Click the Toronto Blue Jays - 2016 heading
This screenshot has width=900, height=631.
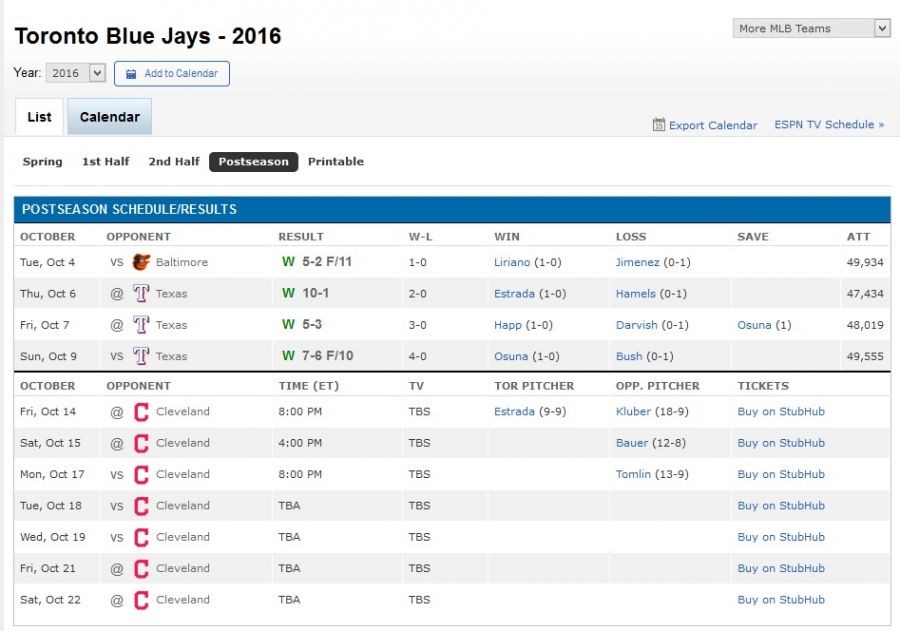pyautogui.click(x=148, y=36)
